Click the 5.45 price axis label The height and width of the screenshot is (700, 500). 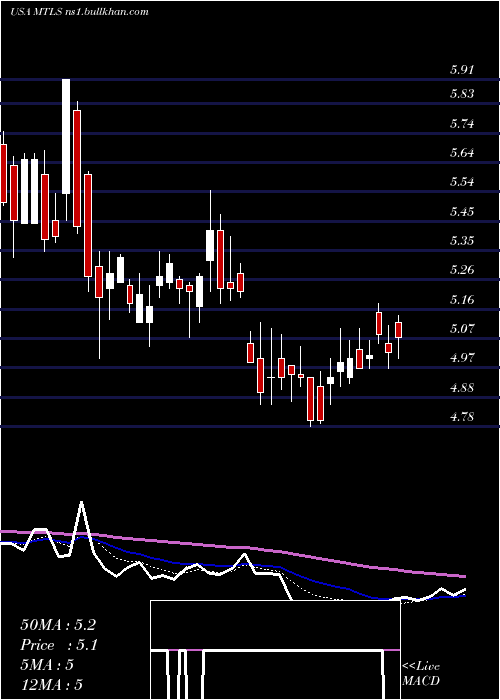(x=462, y=212)
